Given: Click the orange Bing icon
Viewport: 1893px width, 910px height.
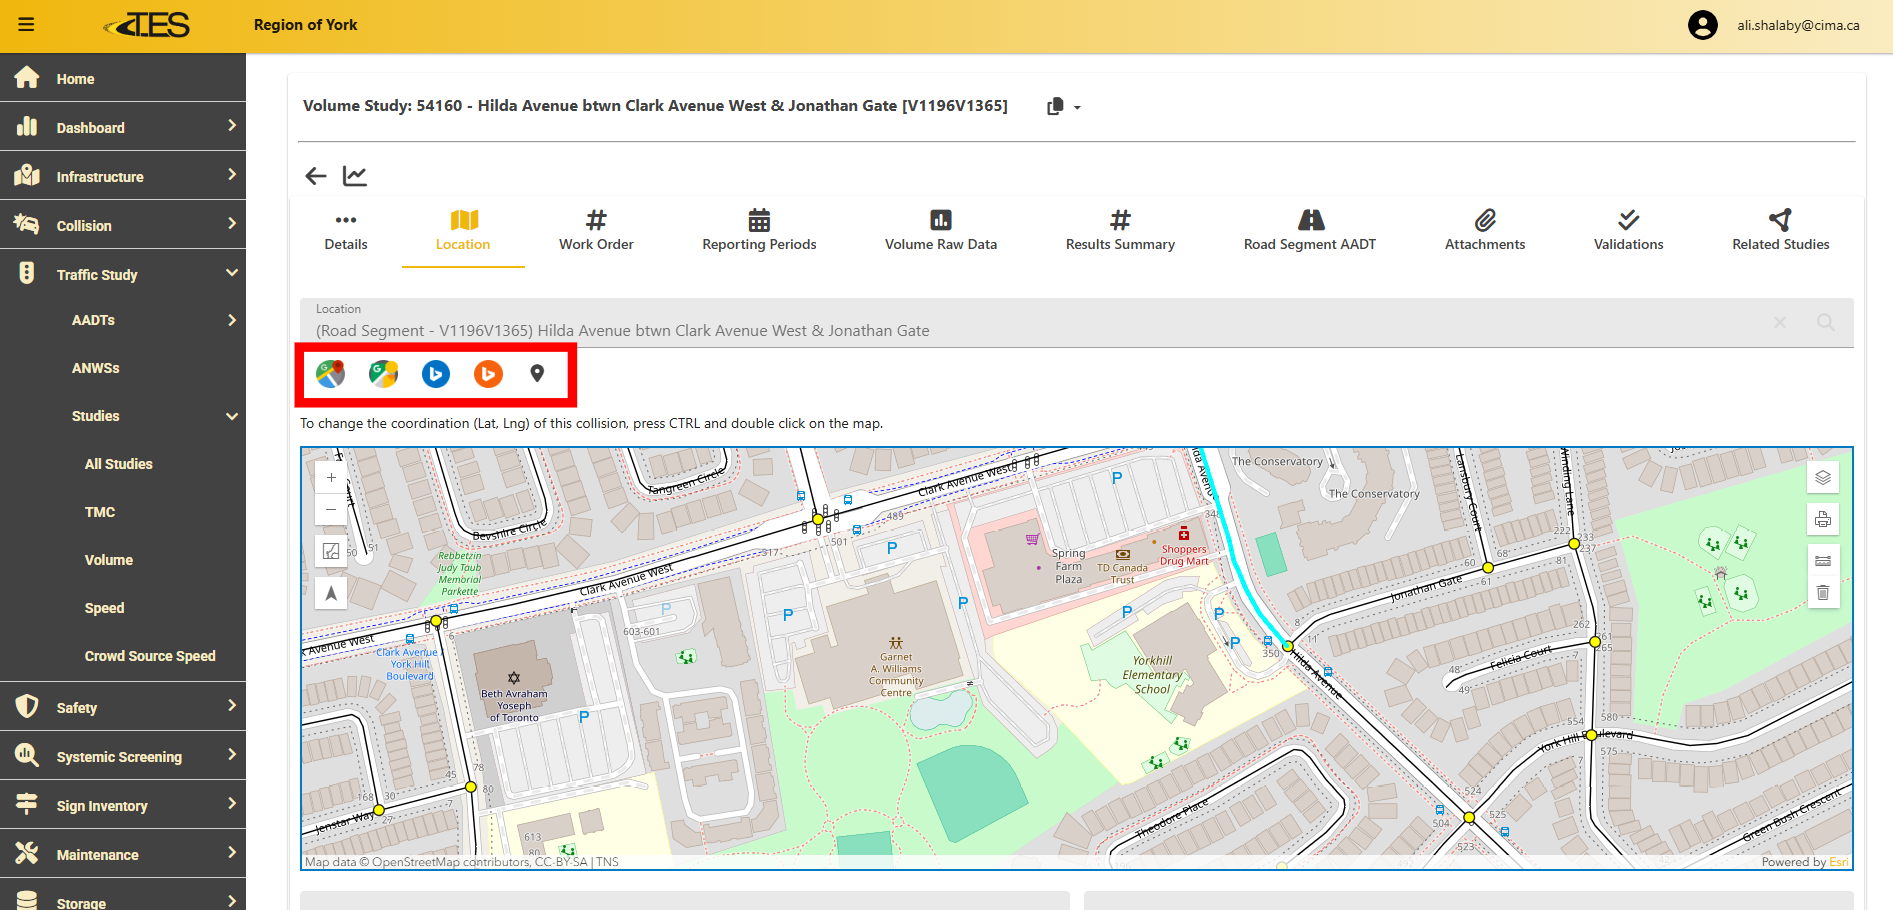Looking at the screenshot, I should pos(488,374).
